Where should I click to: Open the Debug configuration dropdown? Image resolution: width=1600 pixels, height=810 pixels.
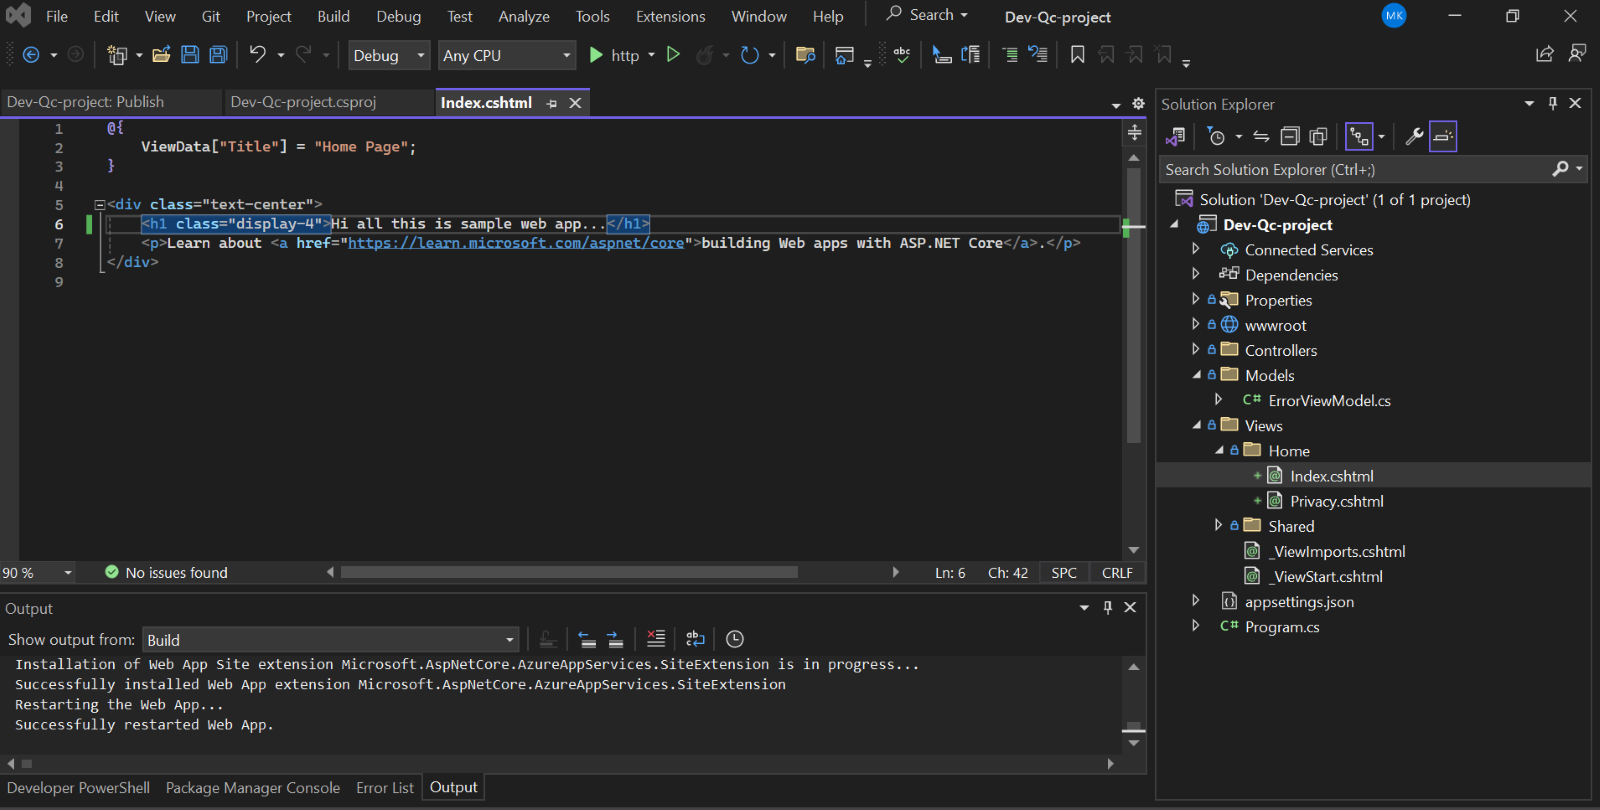tap(389, 55)
